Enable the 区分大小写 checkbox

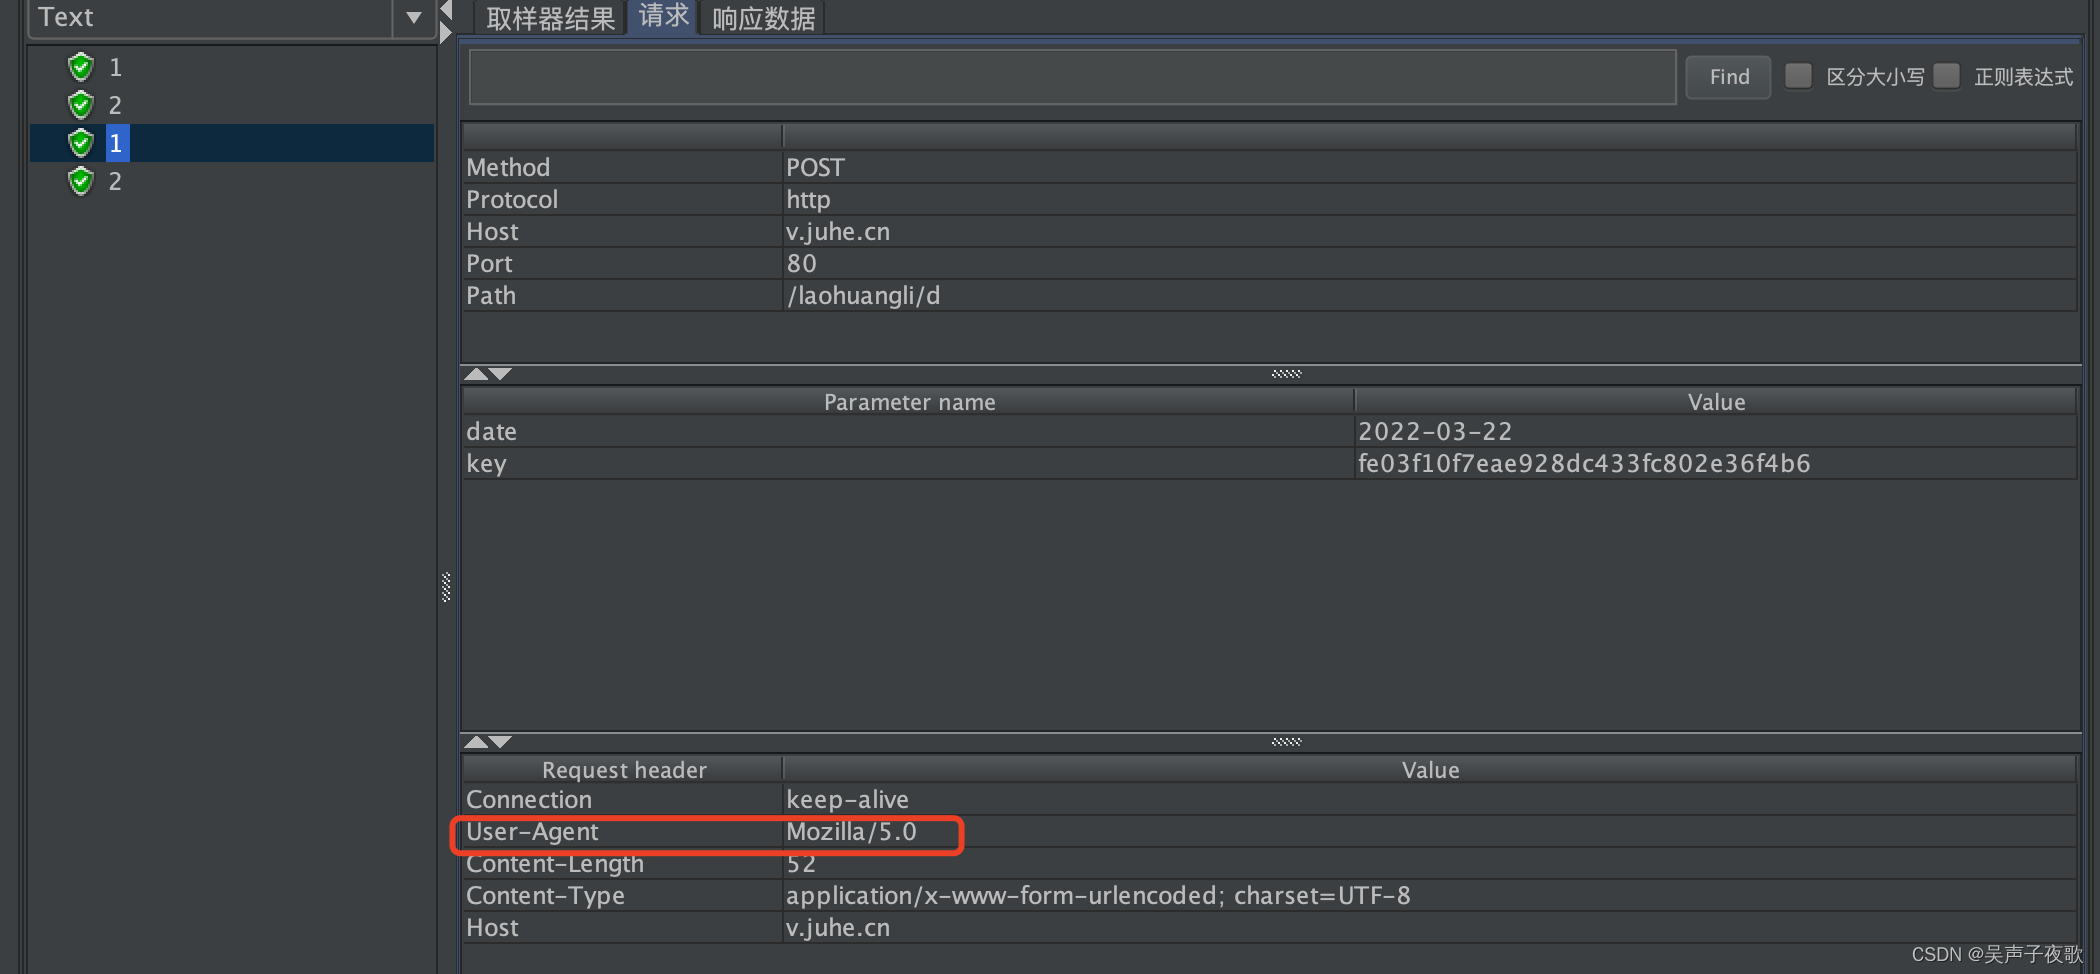[1799, 76]
